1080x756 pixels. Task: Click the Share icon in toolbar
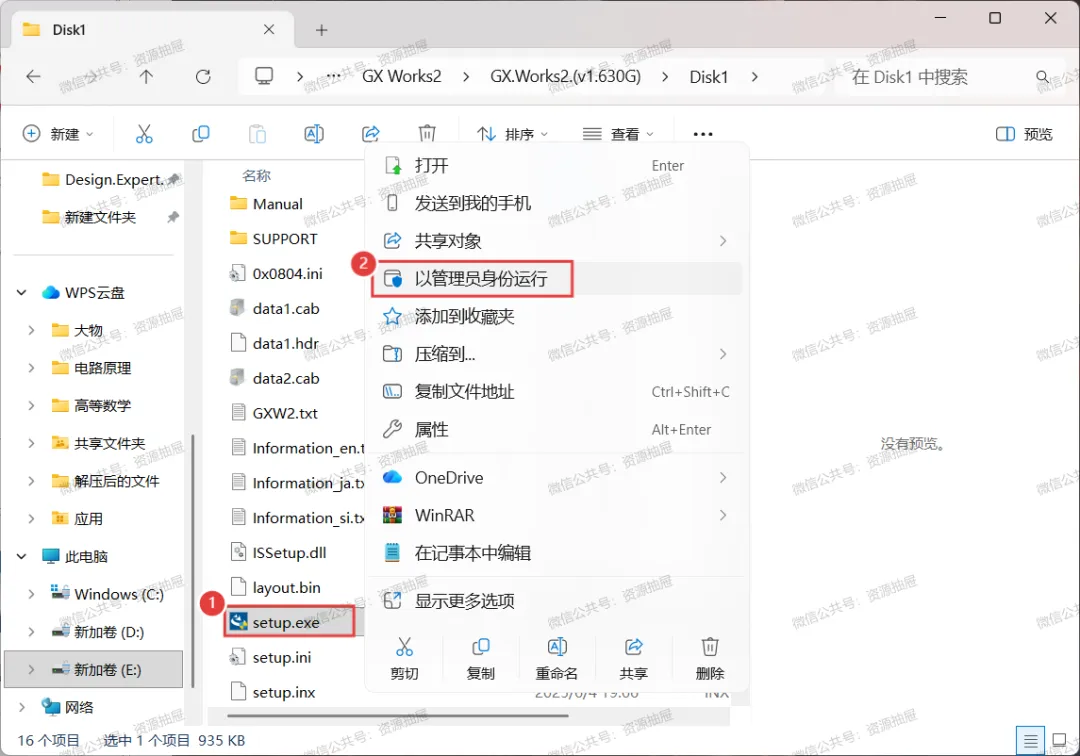coord(371,134)
